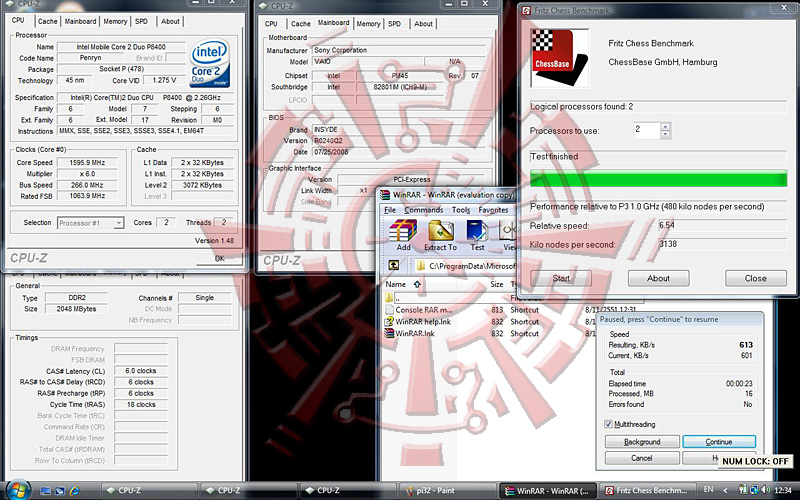Click the Manufacturer field Sony Corporation
800x500 pixels.
[399, 50]
